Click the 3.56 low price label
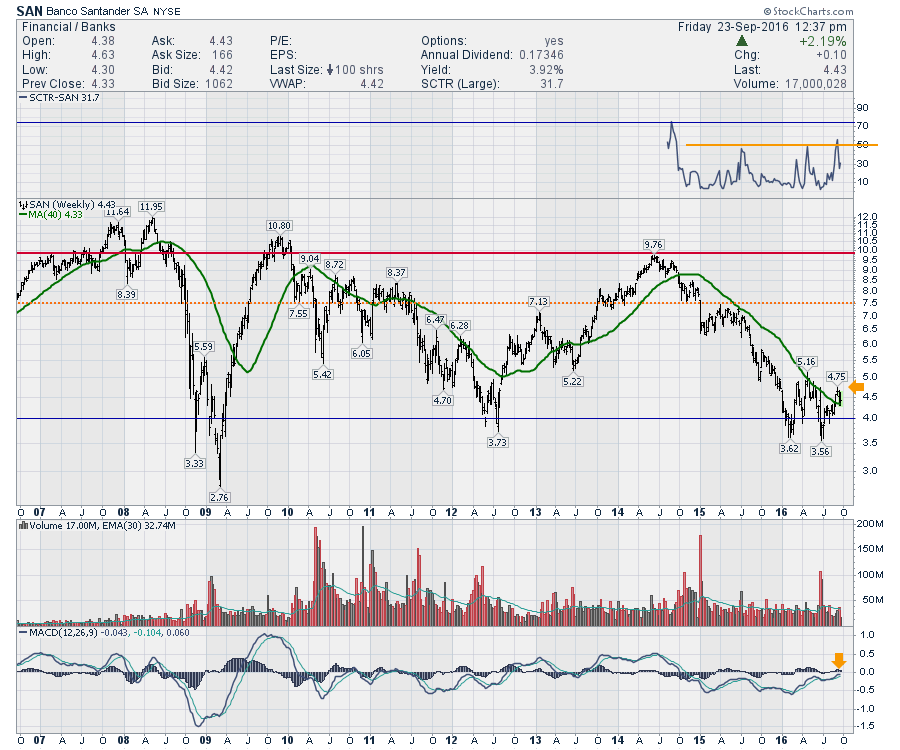This screenshot has height=750, width=900. (x=823, y=452)
